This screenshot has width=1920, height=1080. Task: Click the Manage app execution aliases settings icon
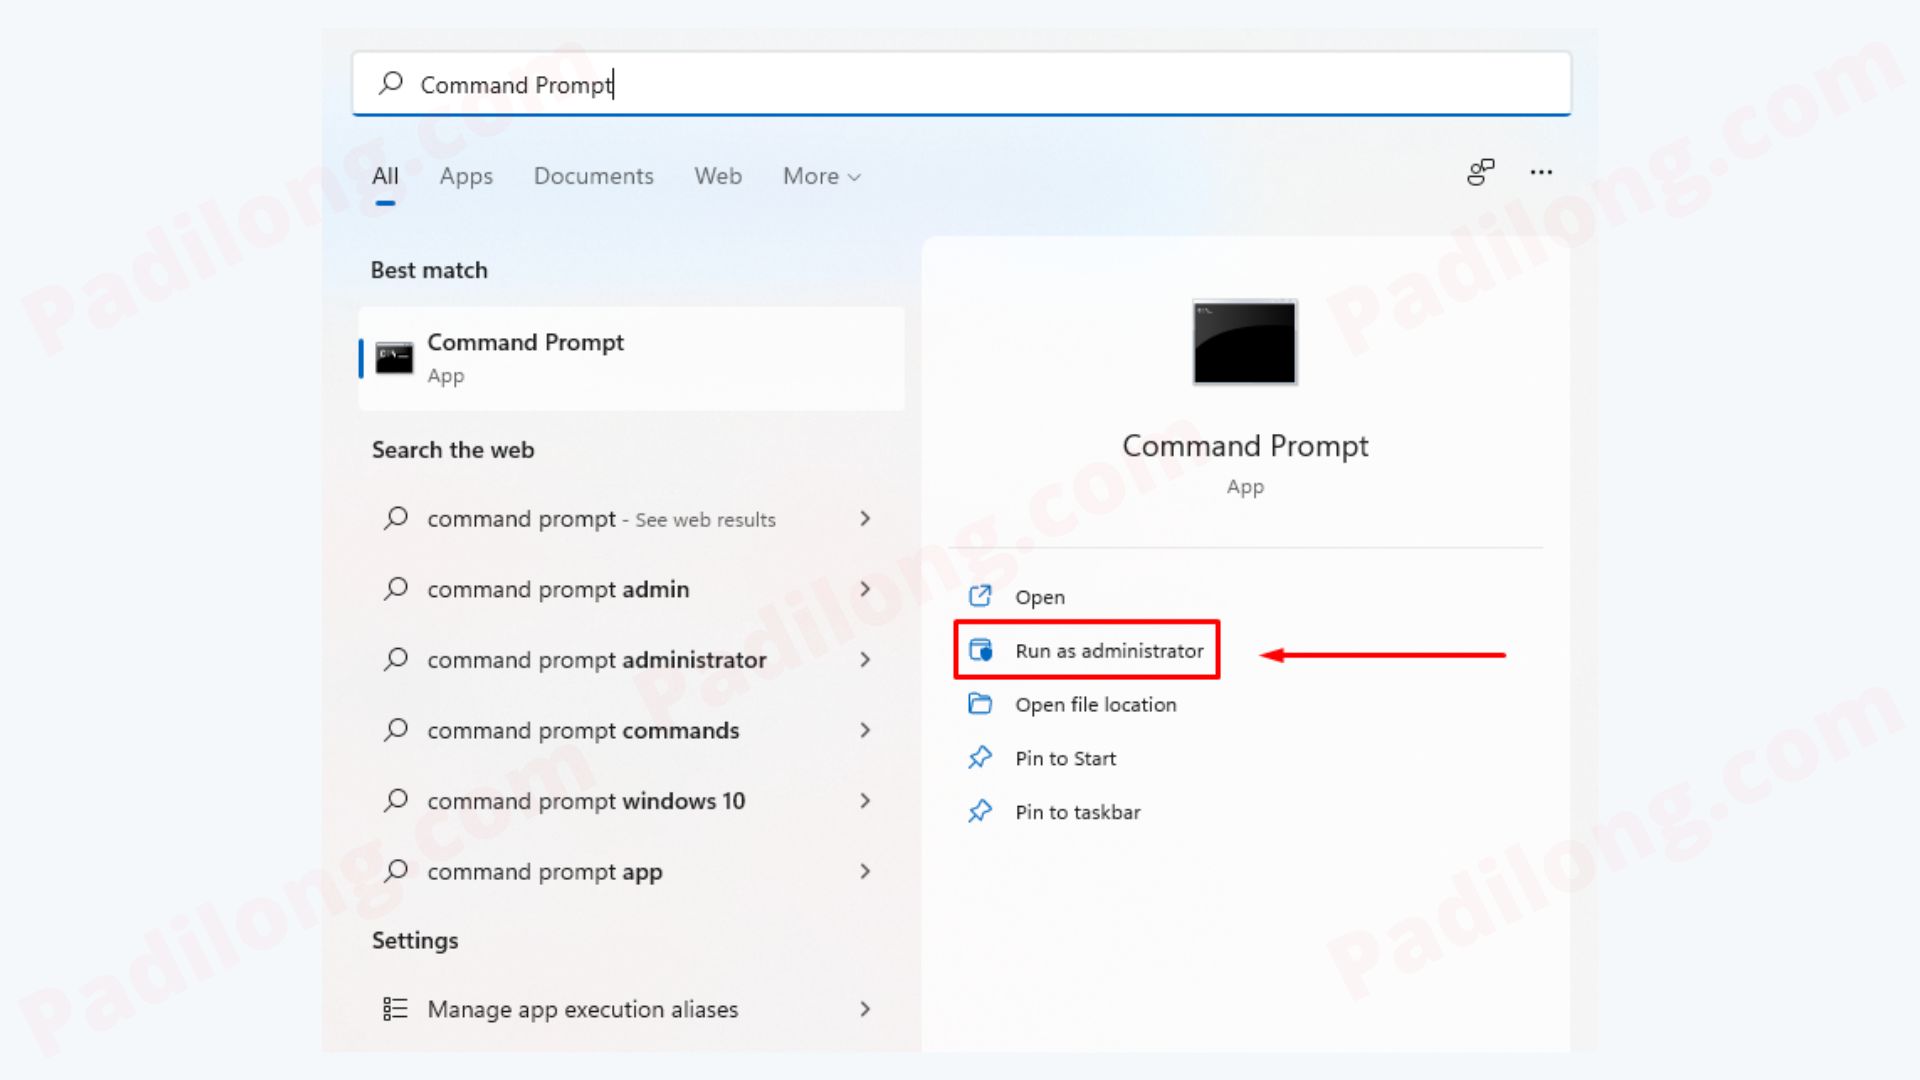pos(394,1009)
